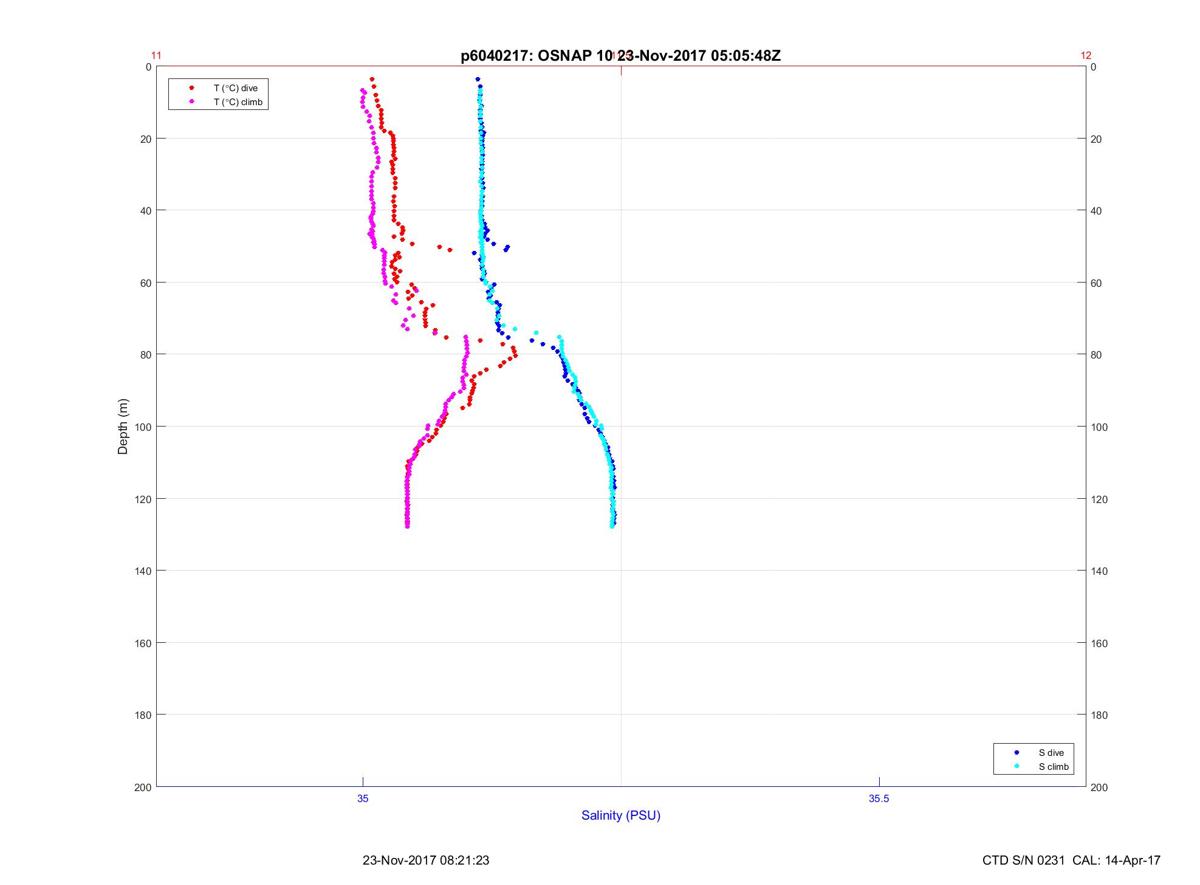Screen dimensions: 1200x885
Task: Click the 60 tick on left depth axis
Action: pos(146,283)
